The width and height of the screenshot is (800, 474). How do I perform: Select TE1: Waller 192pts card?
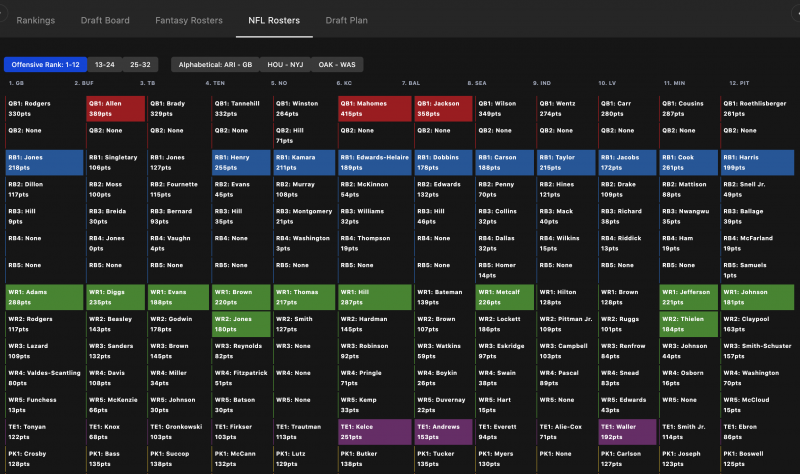(x=628, y=432)
